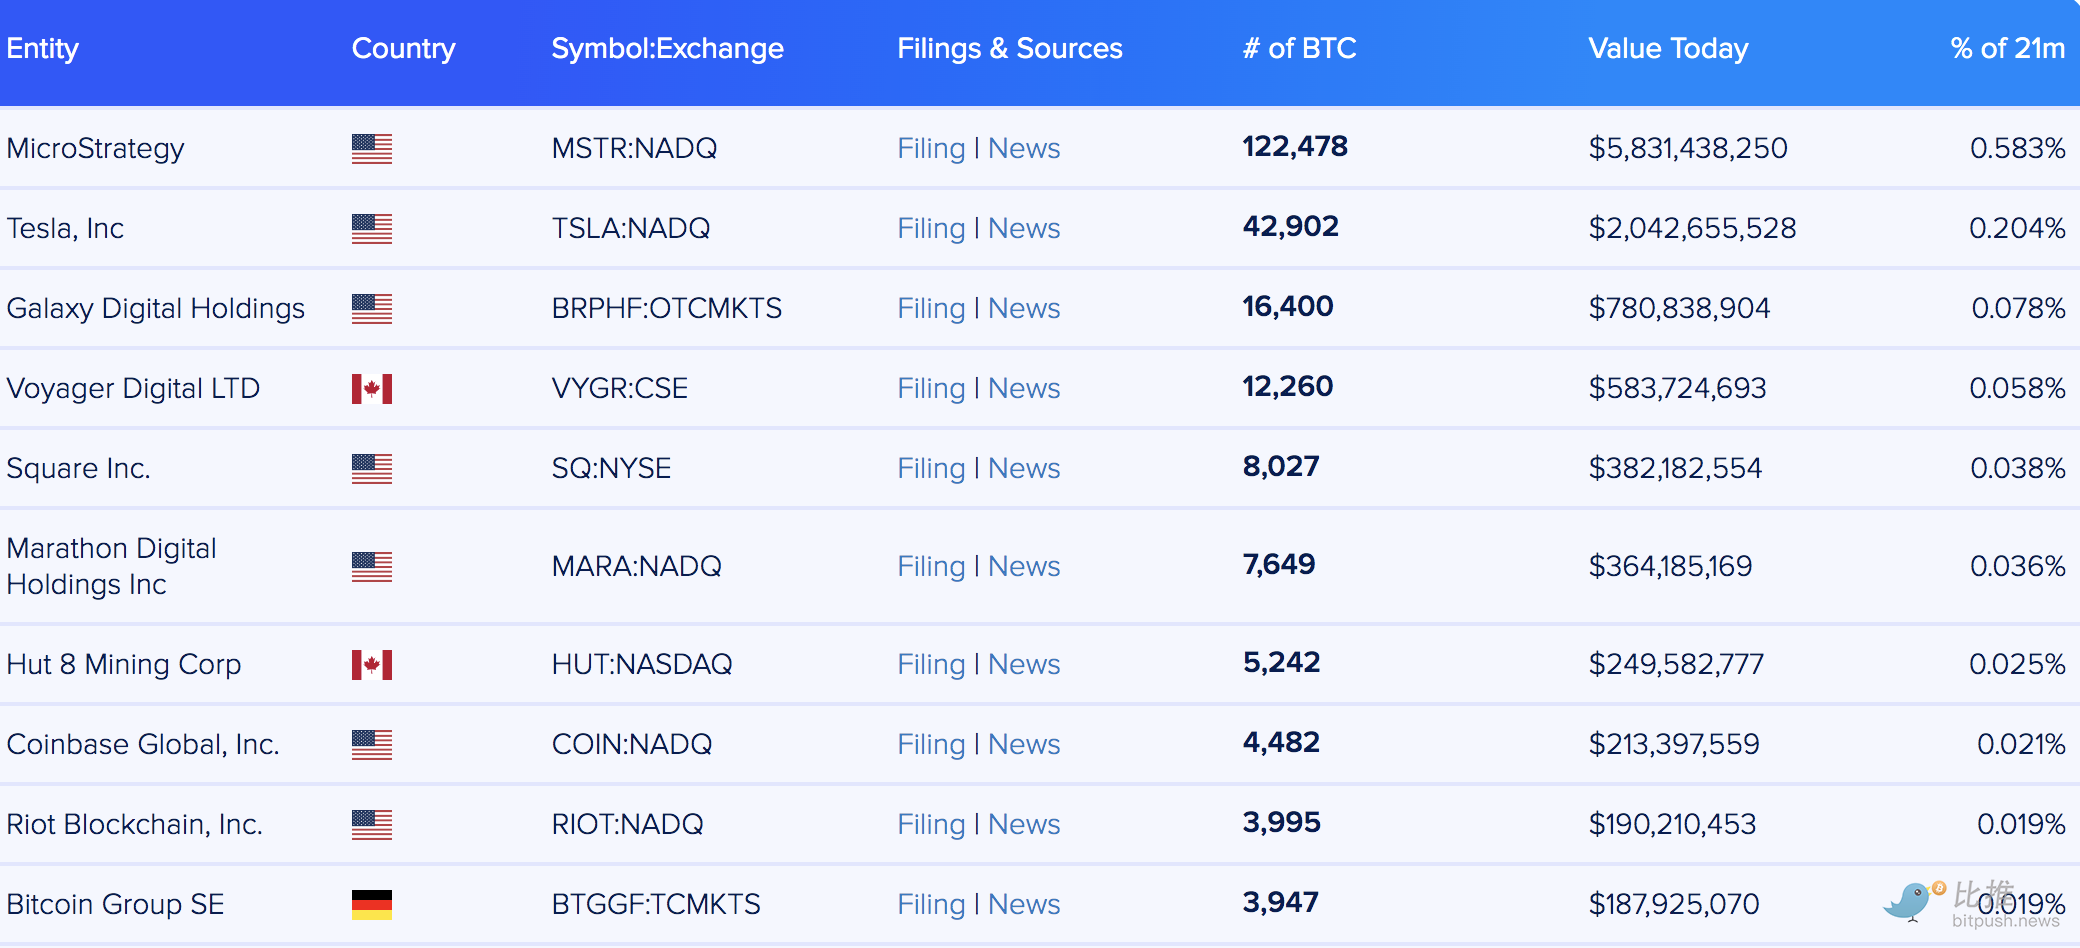This screenshot has width=2080, height=948.
Task: Click the MSTR:NADQ symbol cell
Action: tap(634, 148)
